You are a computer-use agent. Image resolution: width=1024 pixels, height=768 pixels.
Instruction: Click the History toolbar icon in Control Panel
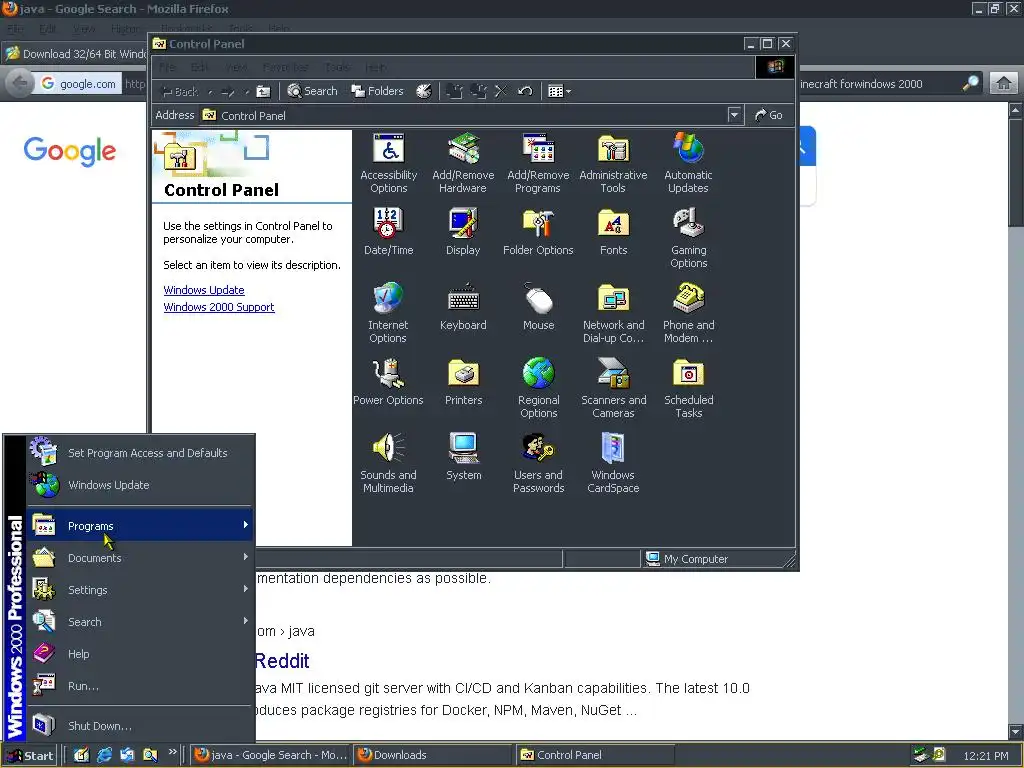click(x=424, y=91)
